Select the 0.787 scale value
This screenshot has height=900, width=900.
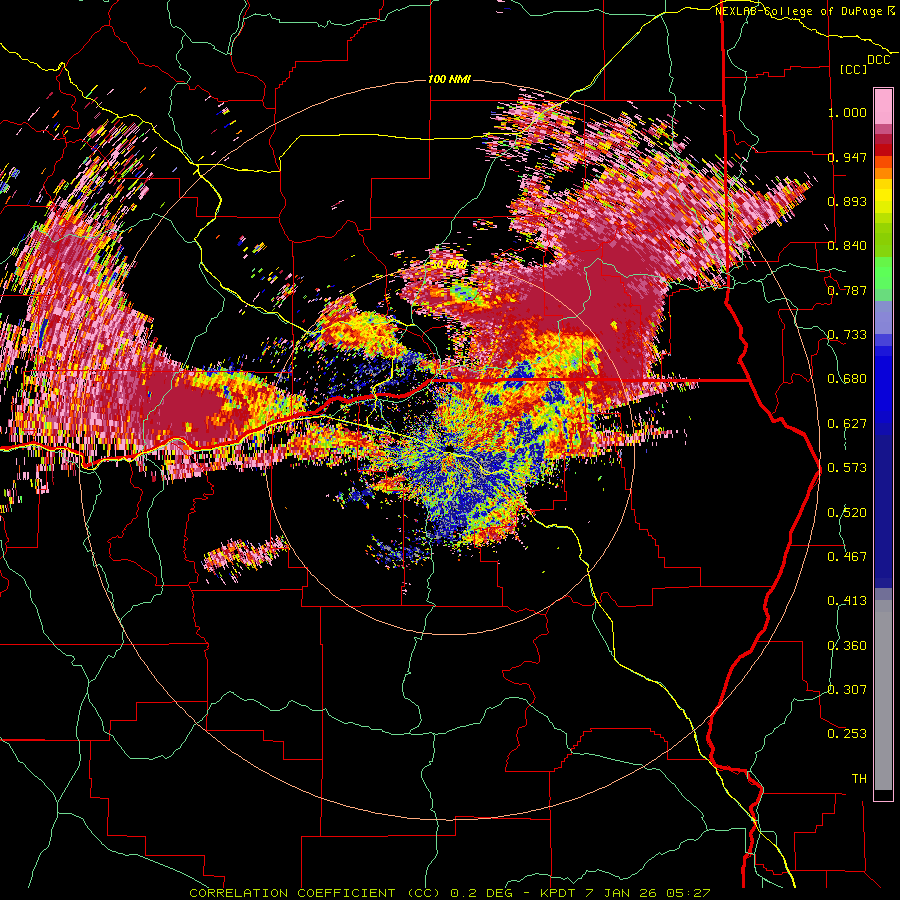tap(847, 290)
